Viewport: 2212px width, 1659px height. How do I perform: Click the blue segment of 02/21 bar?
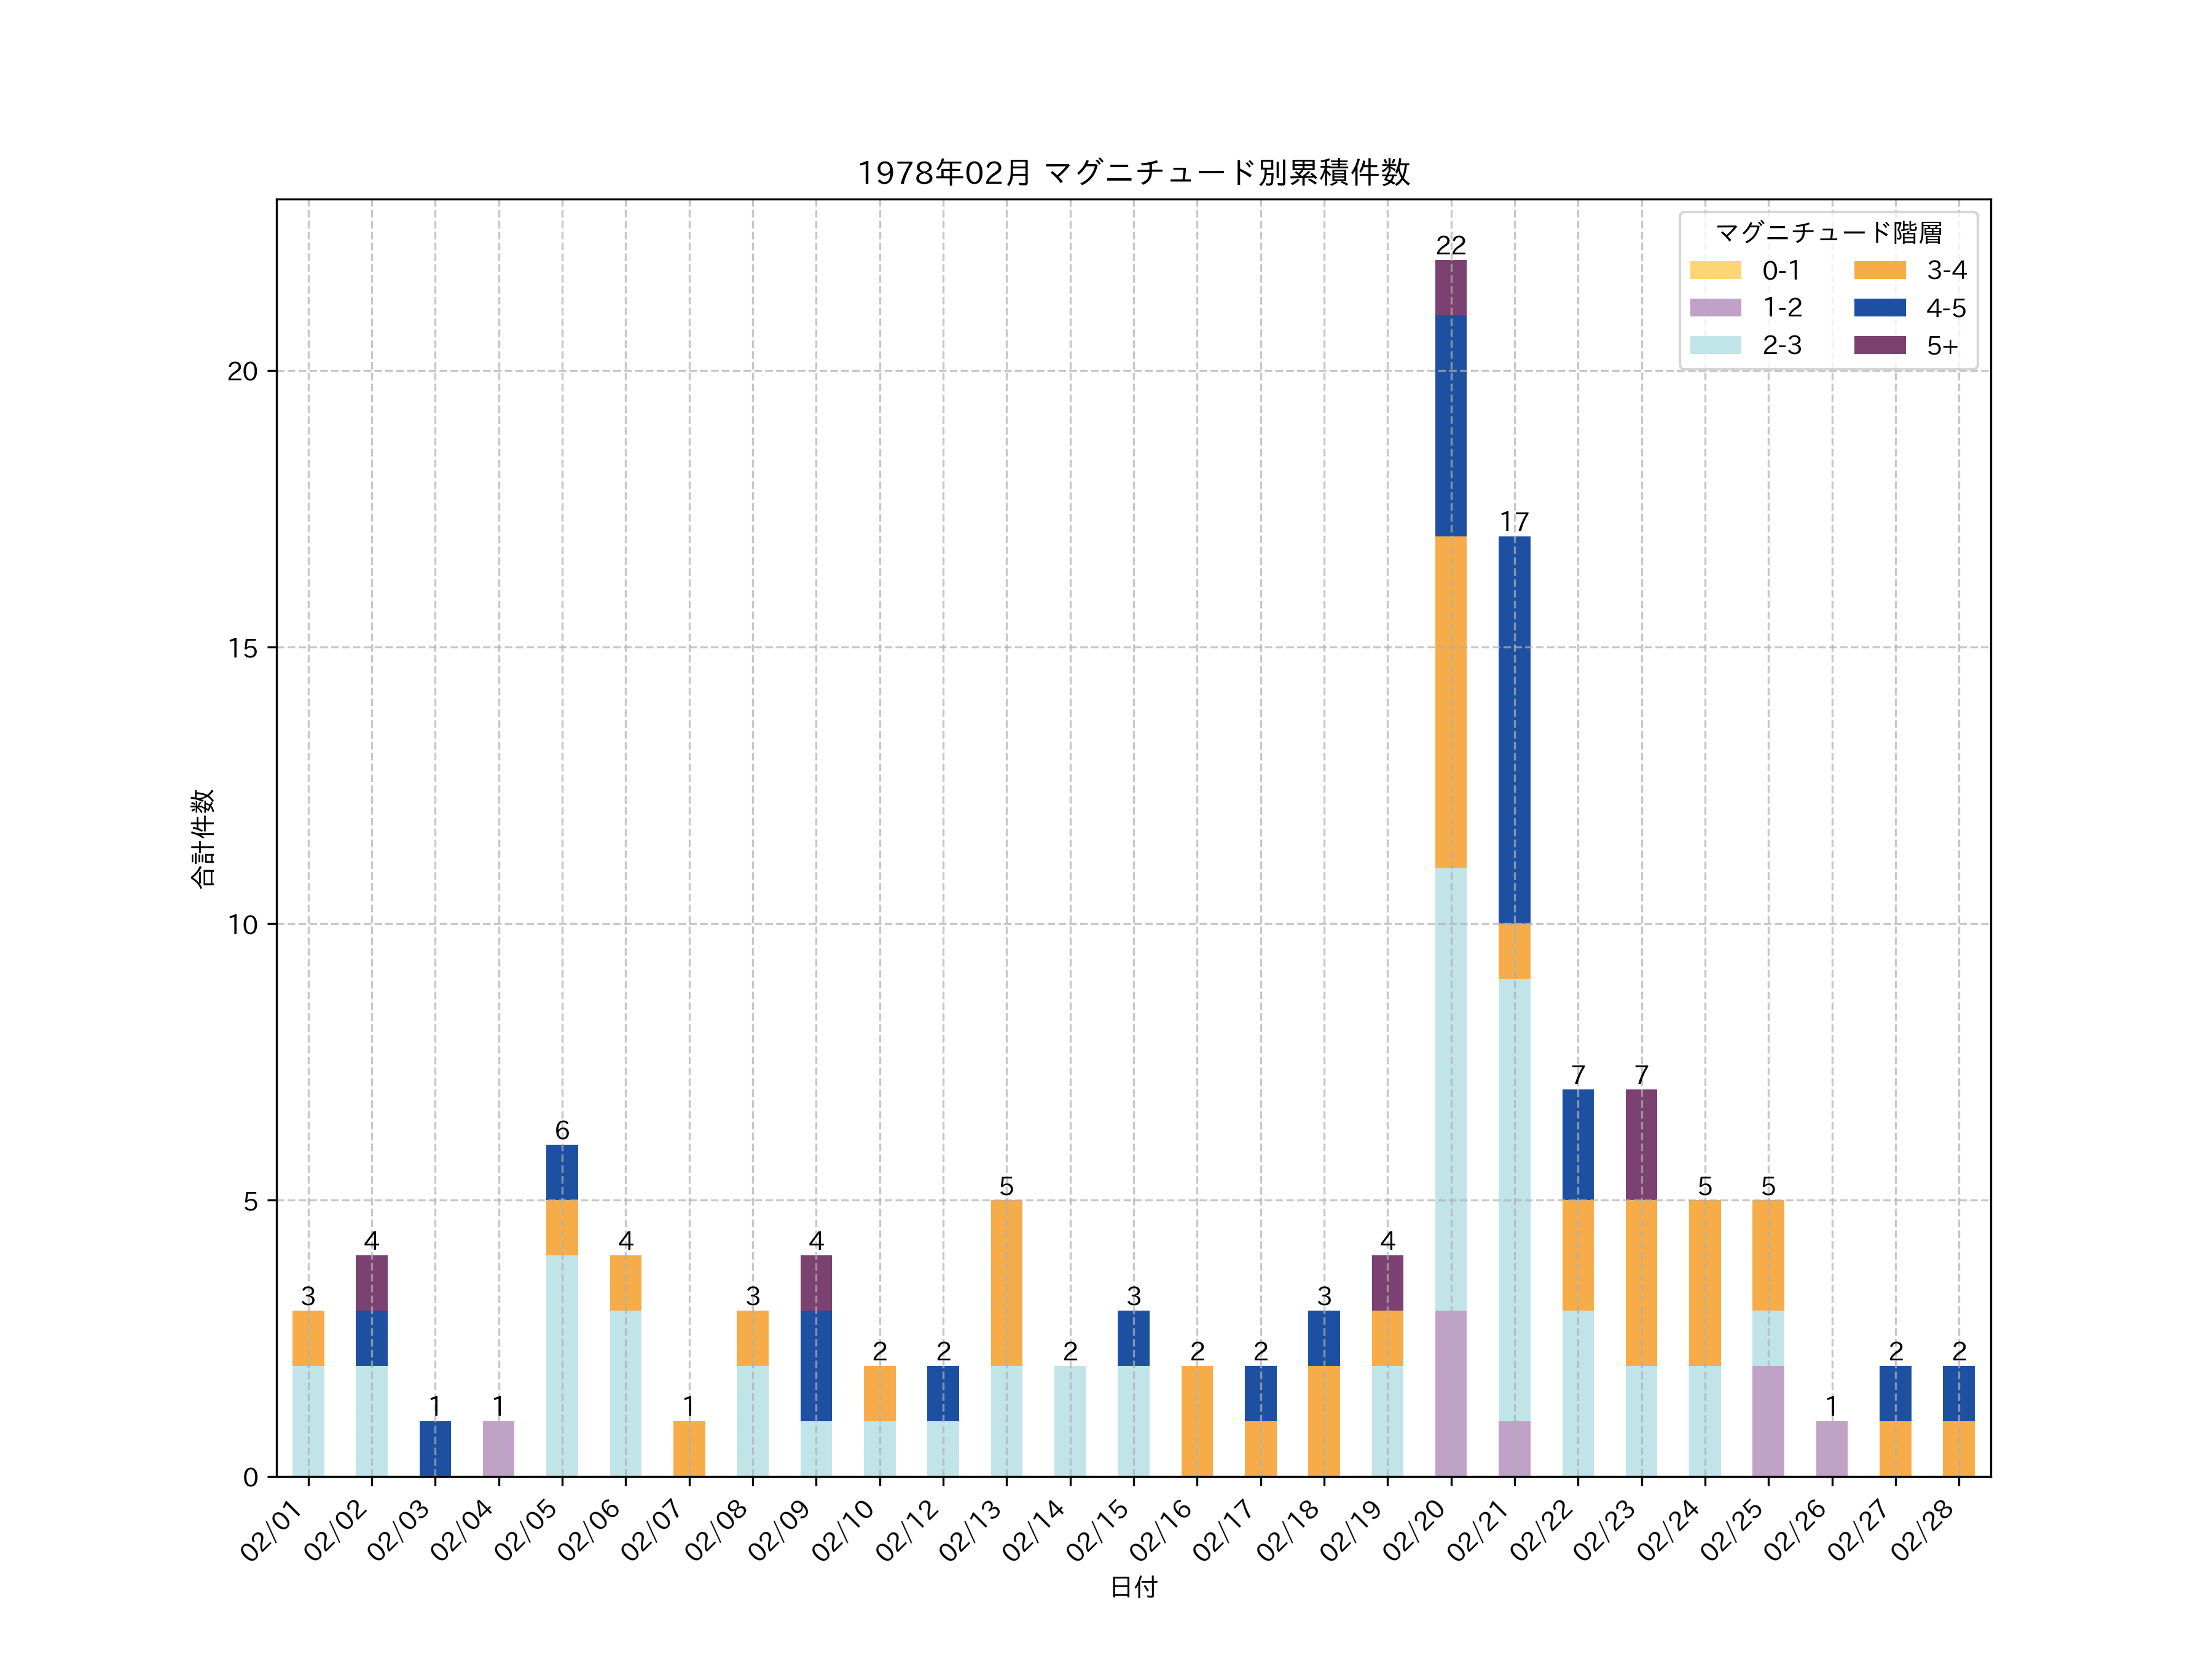coord(1514,730)
